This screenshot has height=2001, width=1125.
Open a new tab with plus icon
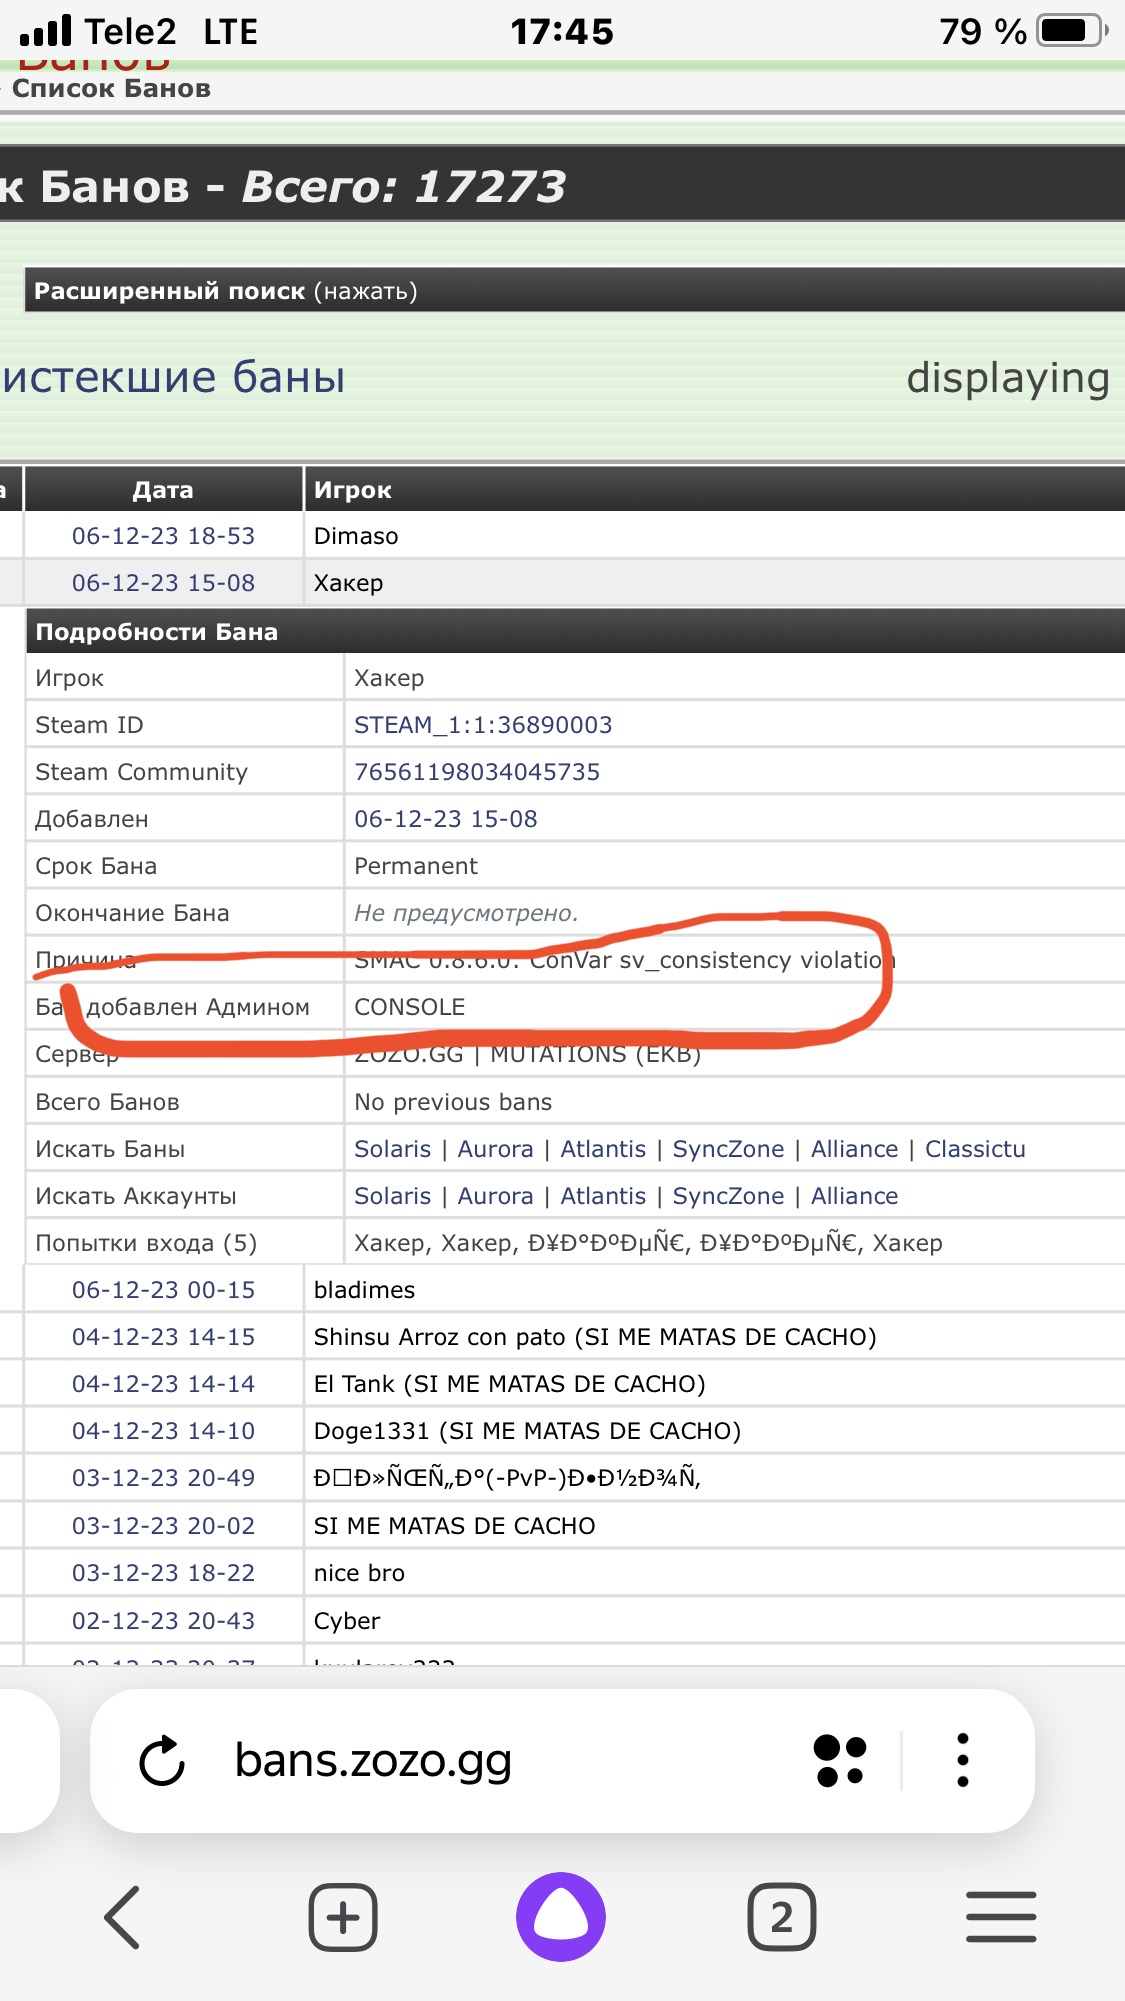[x=343, y=1917]
